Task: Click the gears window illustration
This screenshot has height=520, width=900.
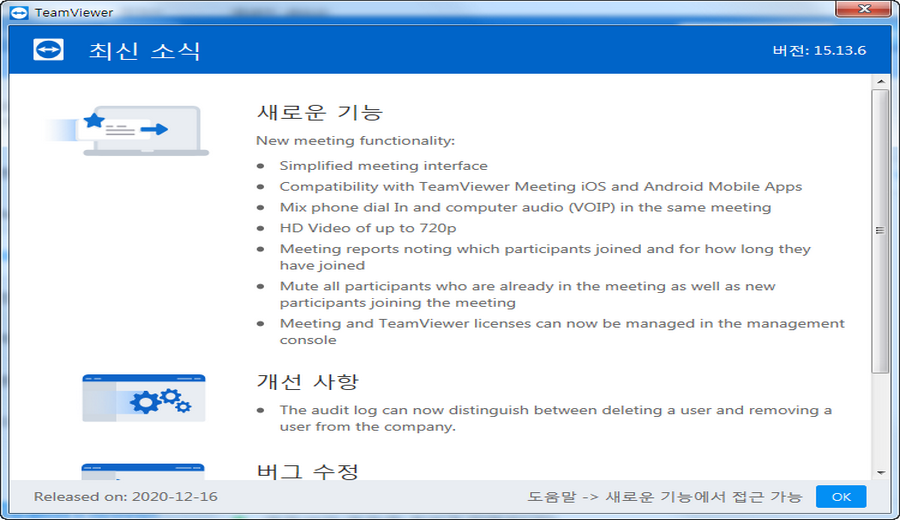Action: tap(143, 398)
